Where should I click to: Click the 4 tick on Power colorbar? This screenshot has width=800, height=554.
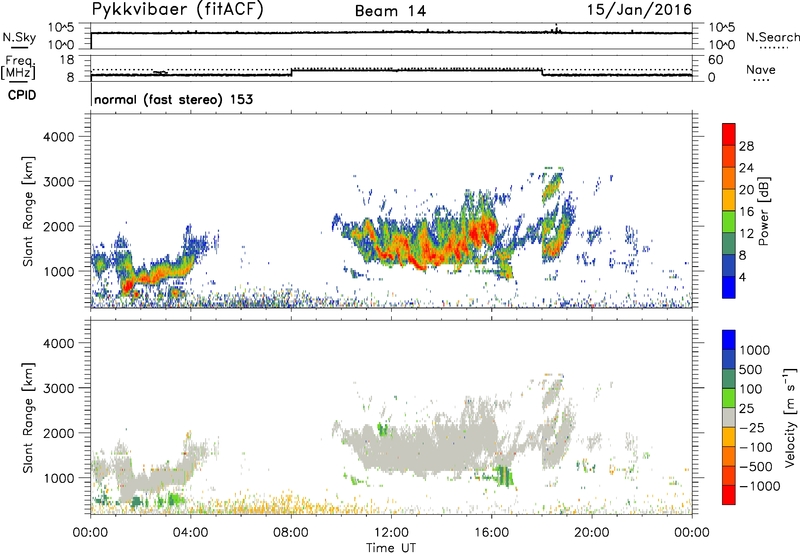point(744,277)
